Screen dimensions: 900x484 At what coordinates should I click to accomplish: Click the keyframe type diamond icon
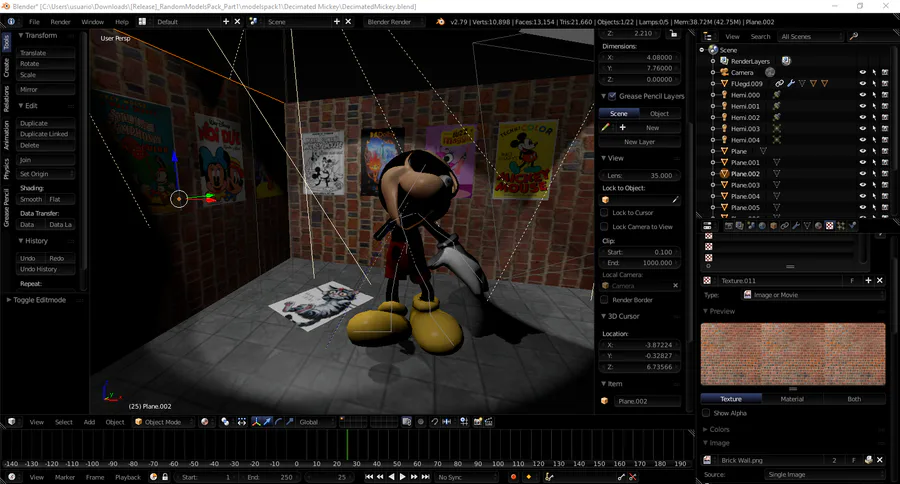[529, 477]
